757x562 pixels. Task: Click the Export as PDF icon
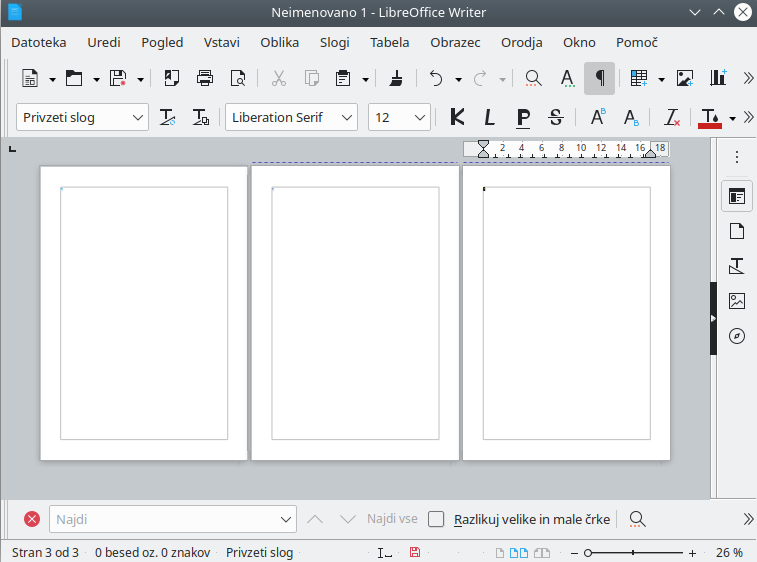click(x=172, y=78)
